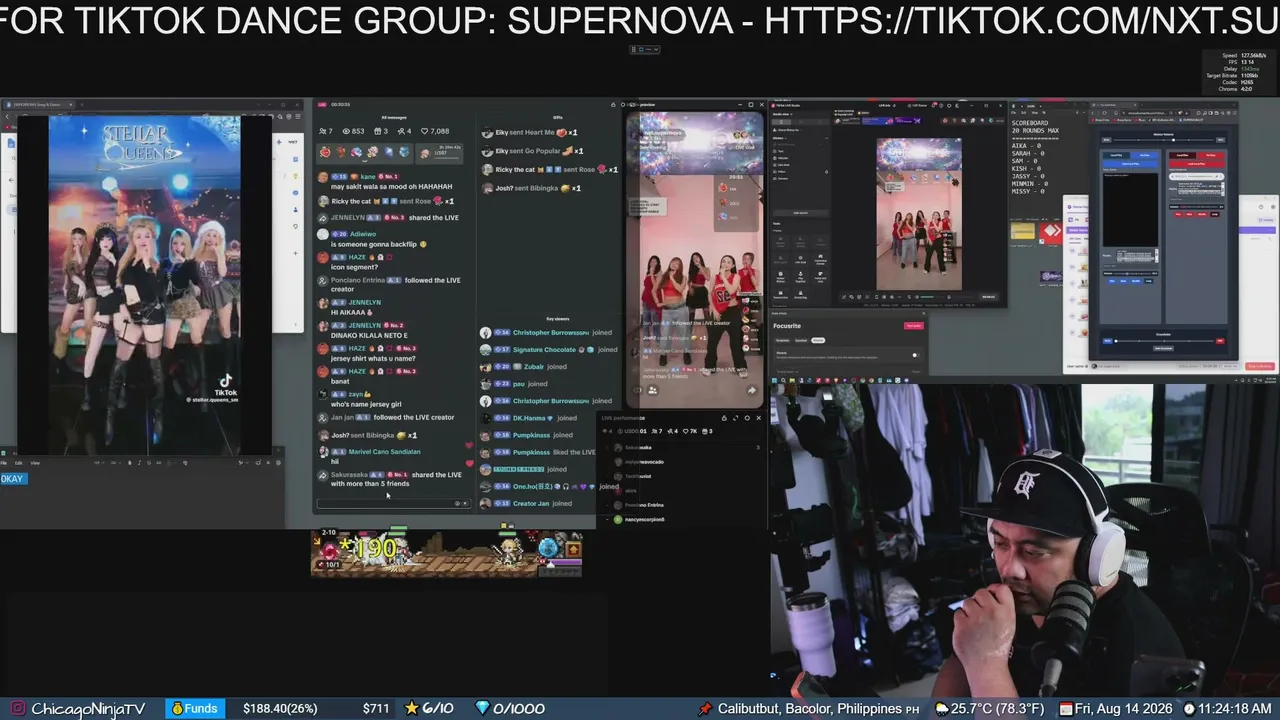Adjust the Master Volume slider
The image size is (1280, 720).
point(1163,140)
